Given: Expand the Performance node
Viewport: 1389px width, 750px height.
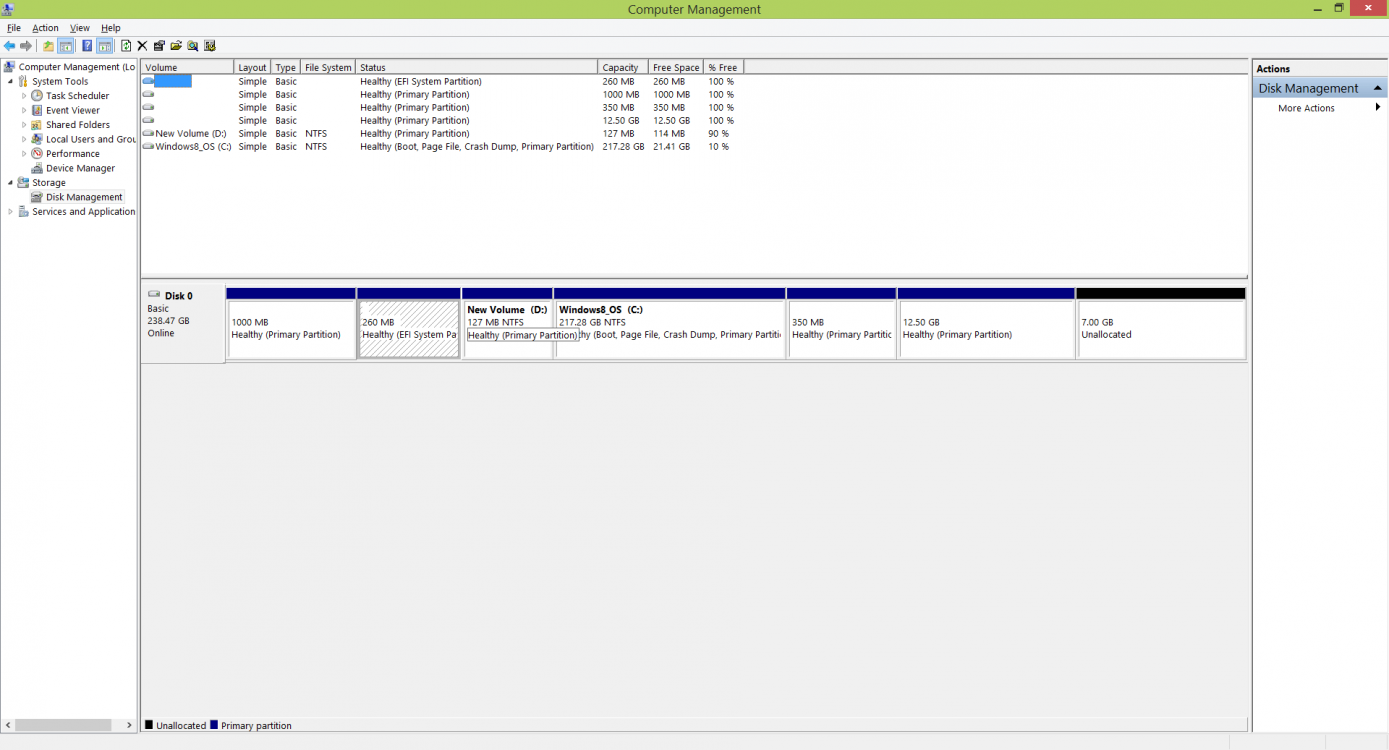Looking at the screenshot, I should tap(24, 154).
